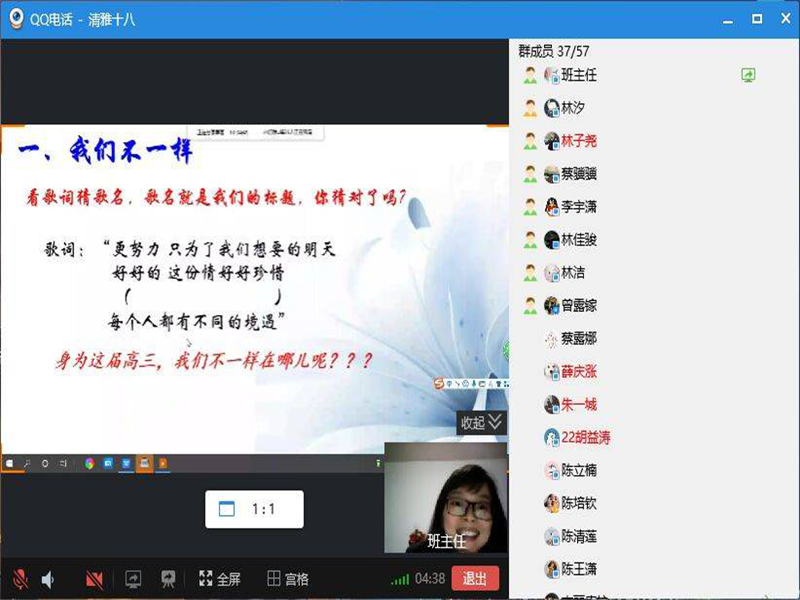
Task: Click Windows Start button in shared screen
Action: point(10,463)
